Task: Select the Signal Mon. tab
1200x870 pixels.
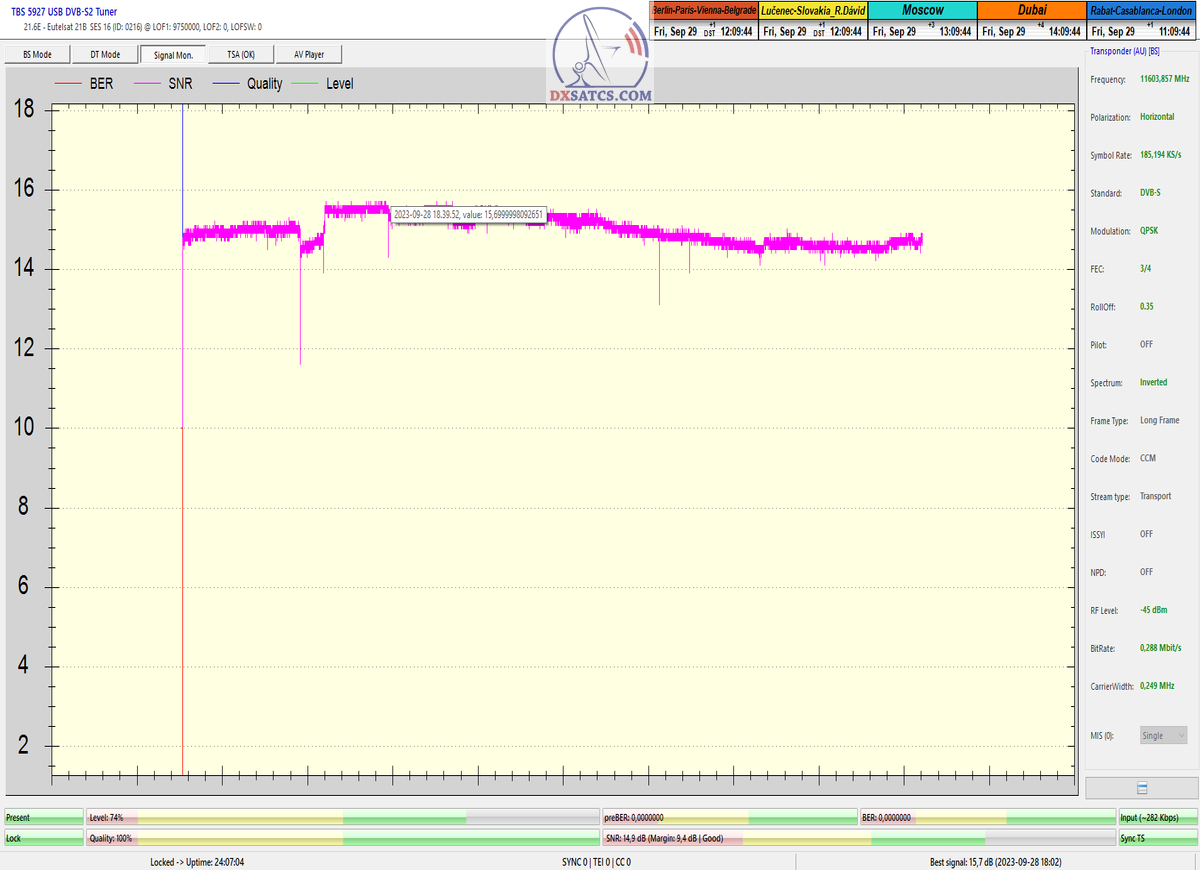Action: pyautogui.click(x=173, y=54)
